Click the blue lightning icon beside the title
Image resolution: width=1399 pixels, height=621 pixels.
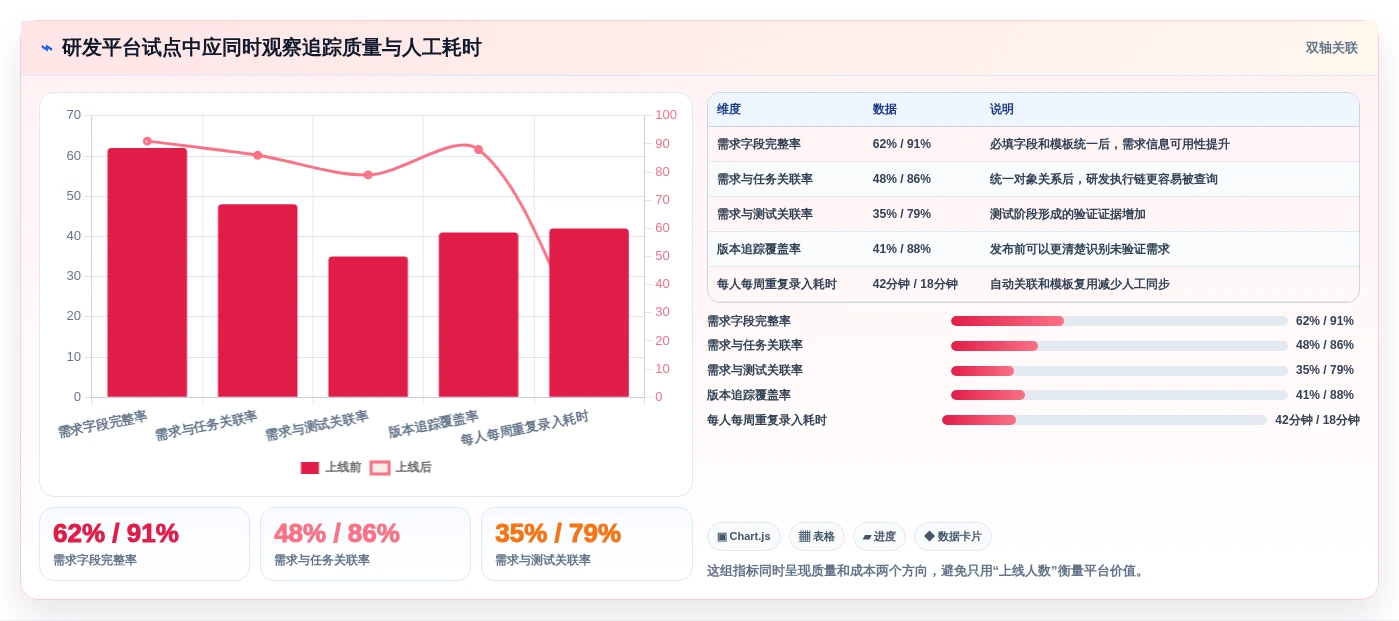click(47, 48)
